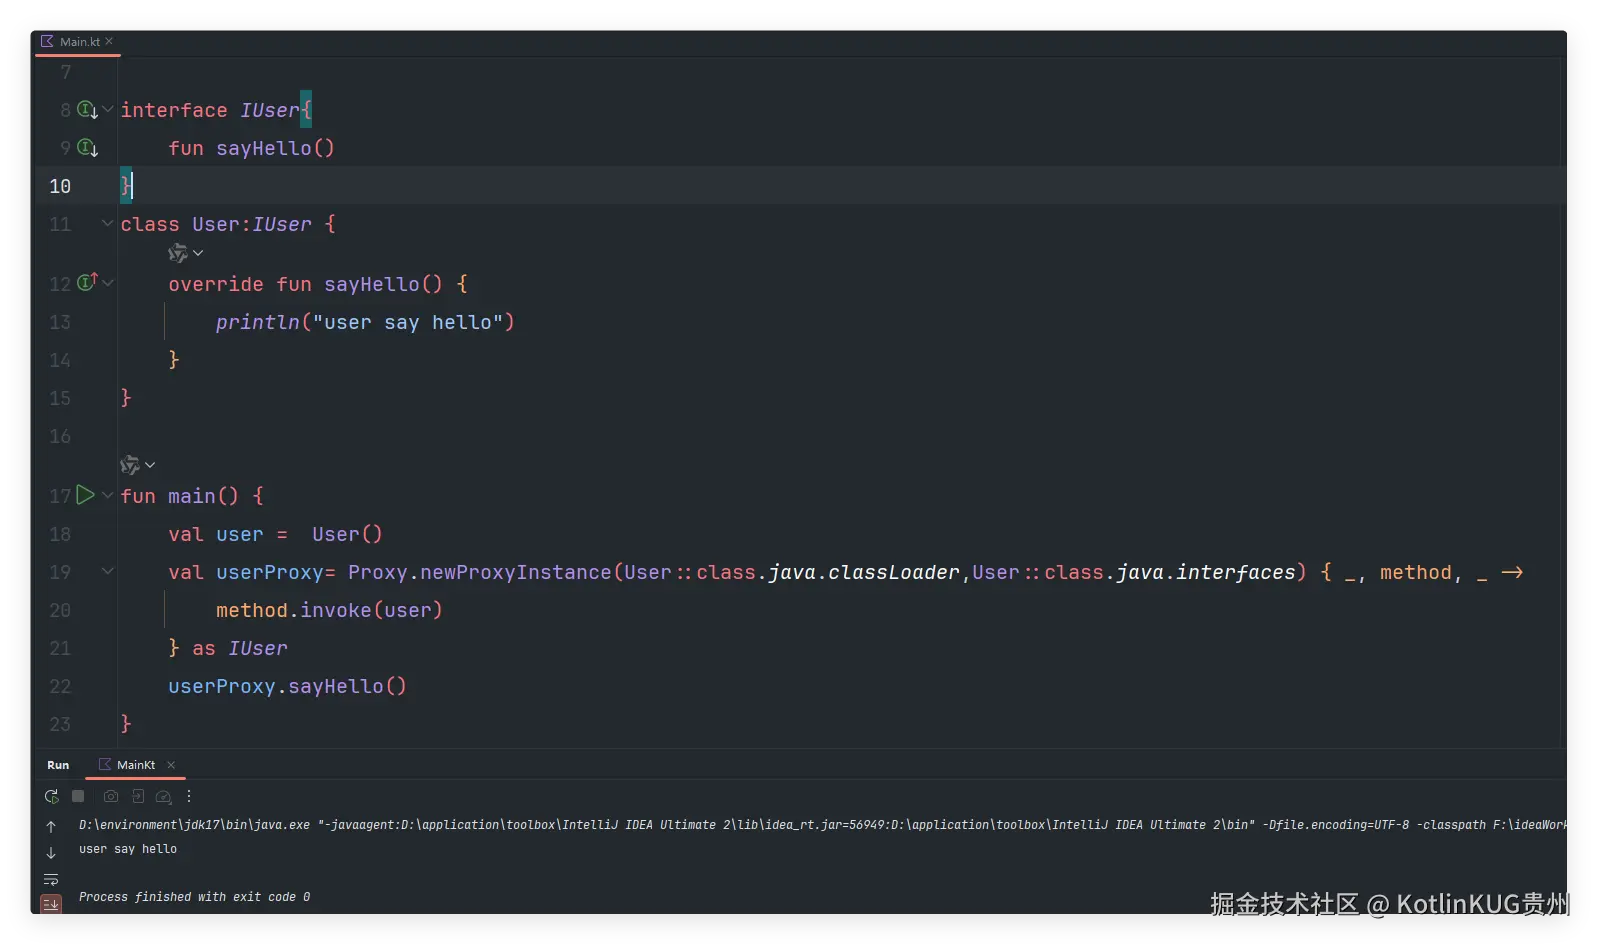Click the Stop process square button
This screenshot has width=1597, height=944.
(x=79, y=796)
